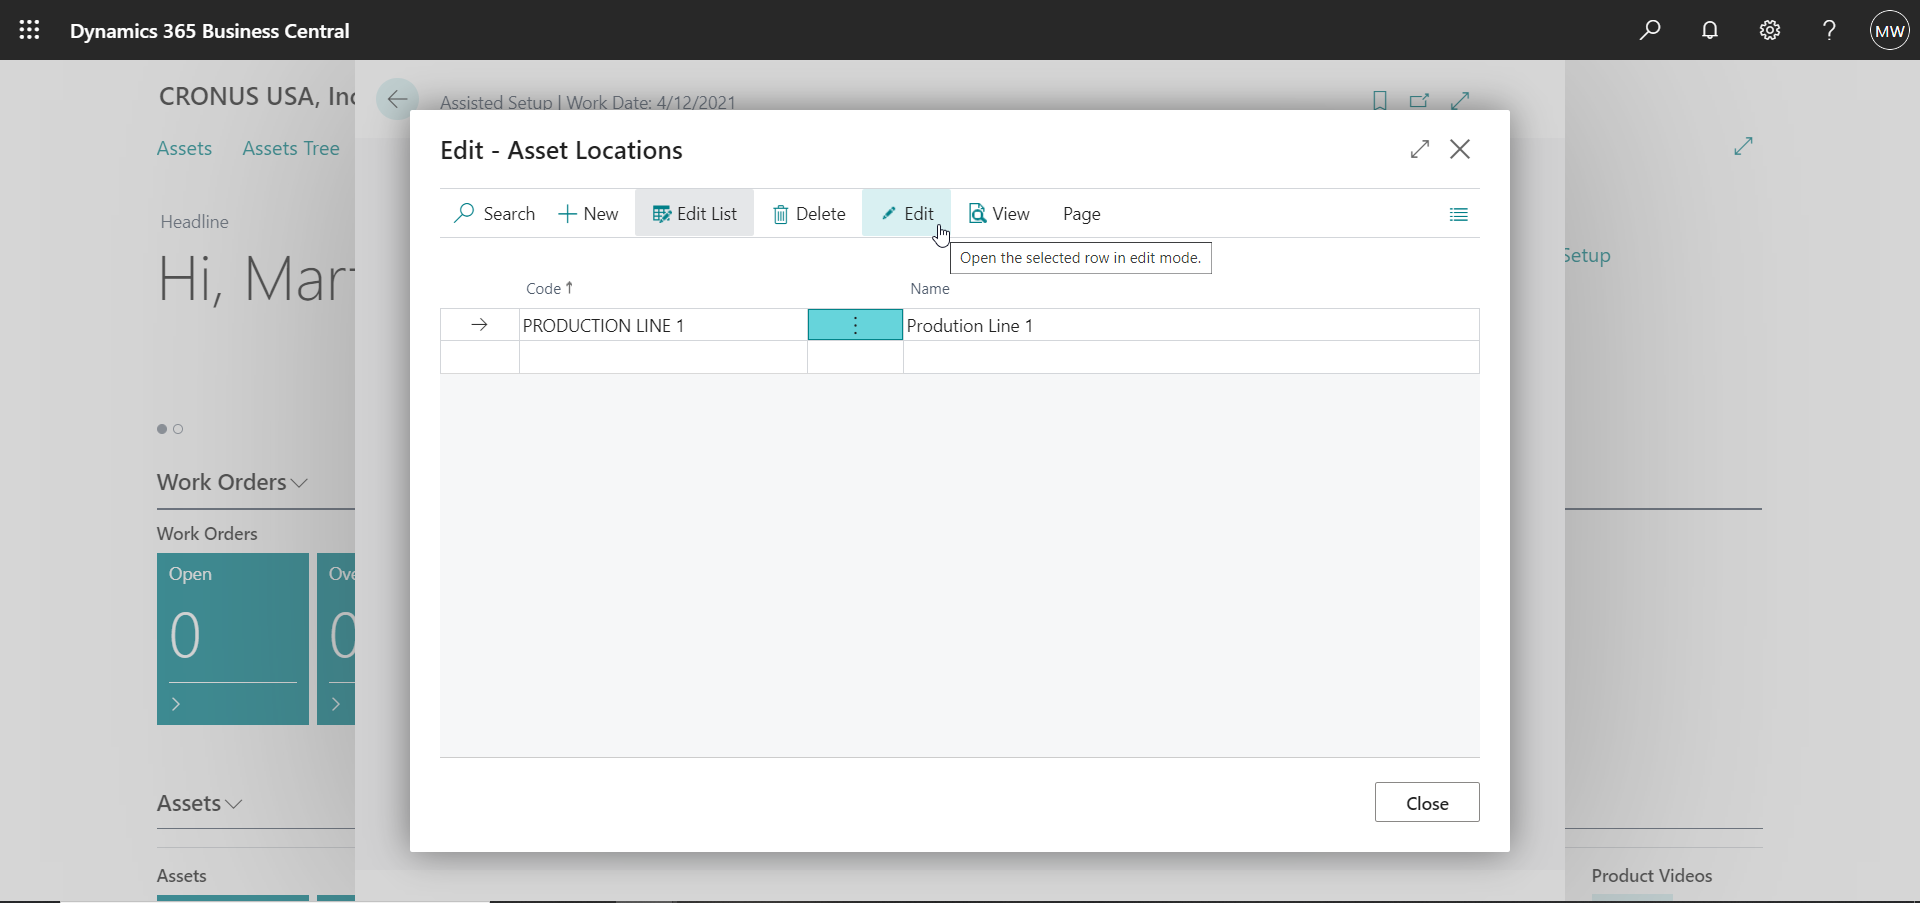The height and width of the screenshot is (903, 1920).
Task: Open the Open work orders tile
Action: (x=233, y=639)
